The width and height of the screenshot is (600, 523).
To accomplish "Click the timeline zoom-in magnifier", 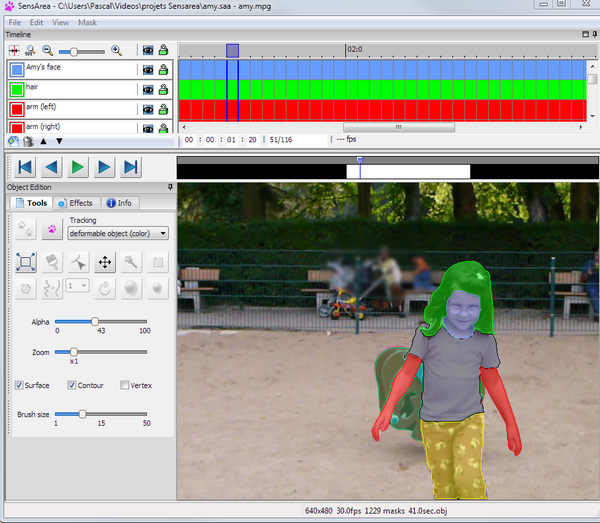I will pyautogui.click(x=116, y=50).
